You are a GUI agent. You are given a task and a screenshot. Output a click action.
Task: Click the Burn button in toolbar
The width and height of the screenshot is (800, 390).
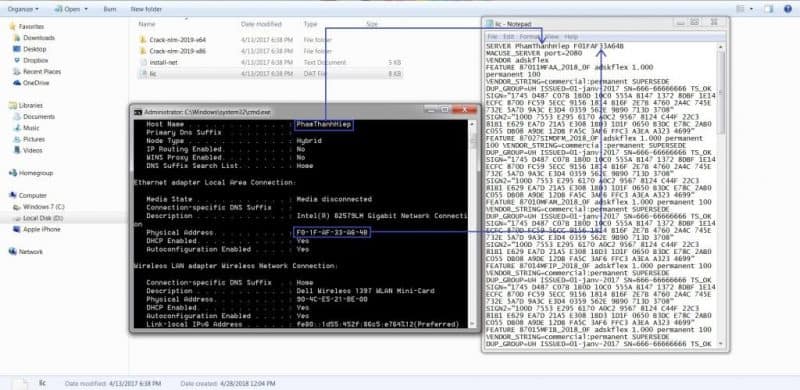pos(110,9)
